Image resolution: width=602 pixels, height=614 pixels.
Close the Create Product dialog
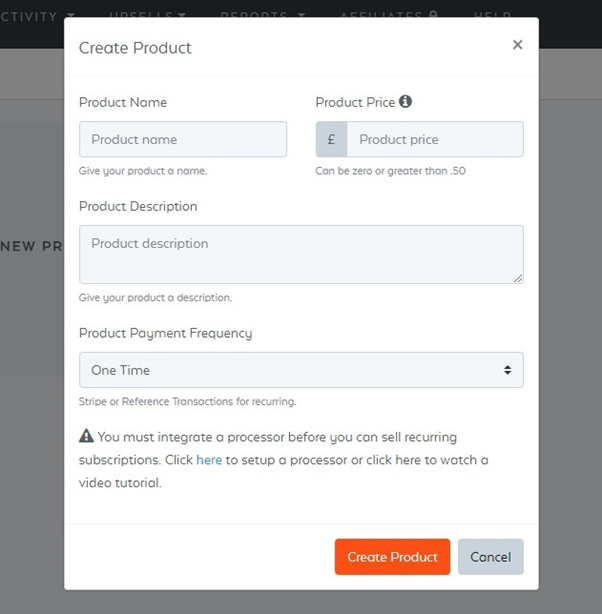pos(517,45)
